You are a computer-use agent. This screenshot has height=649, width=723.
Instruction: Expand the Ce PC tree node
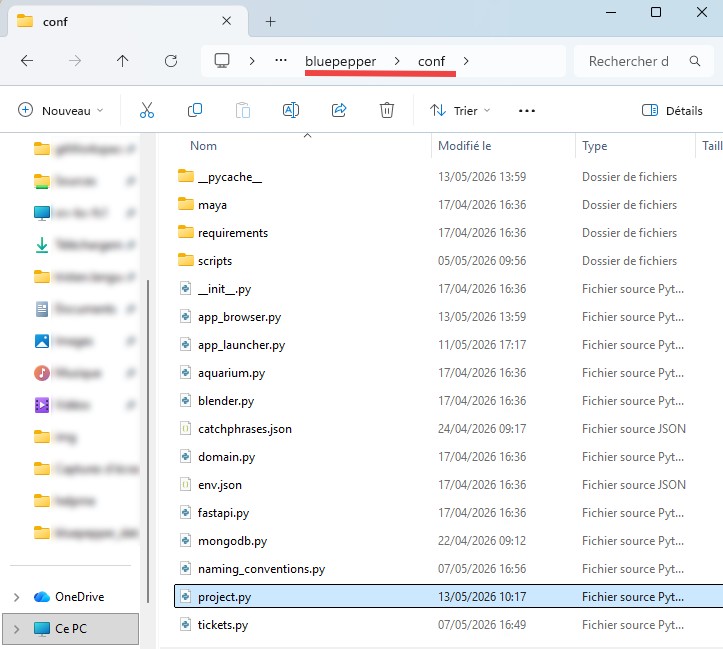pyautogui.click(x=17, y=629)
